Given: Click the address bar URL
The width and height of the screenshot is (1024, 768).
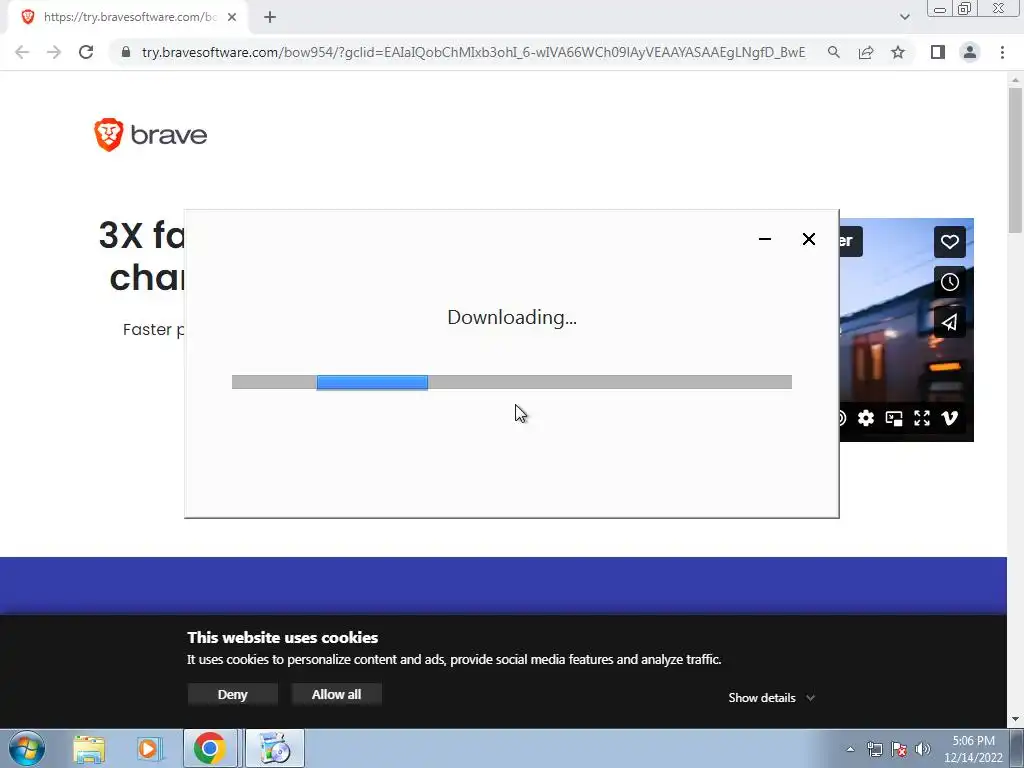Looking at the screenshot, I should [x=473, y=52].
